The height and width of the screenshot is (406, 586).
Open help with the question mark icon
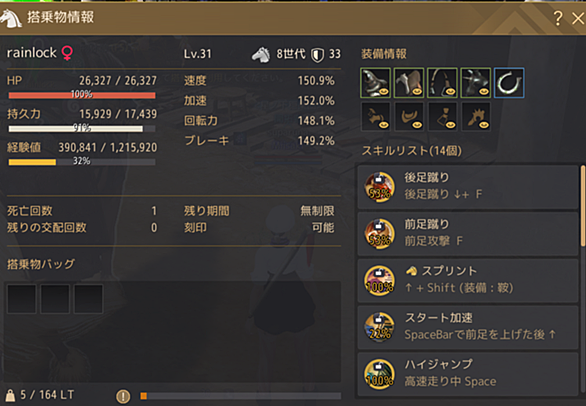coord(558,18)
